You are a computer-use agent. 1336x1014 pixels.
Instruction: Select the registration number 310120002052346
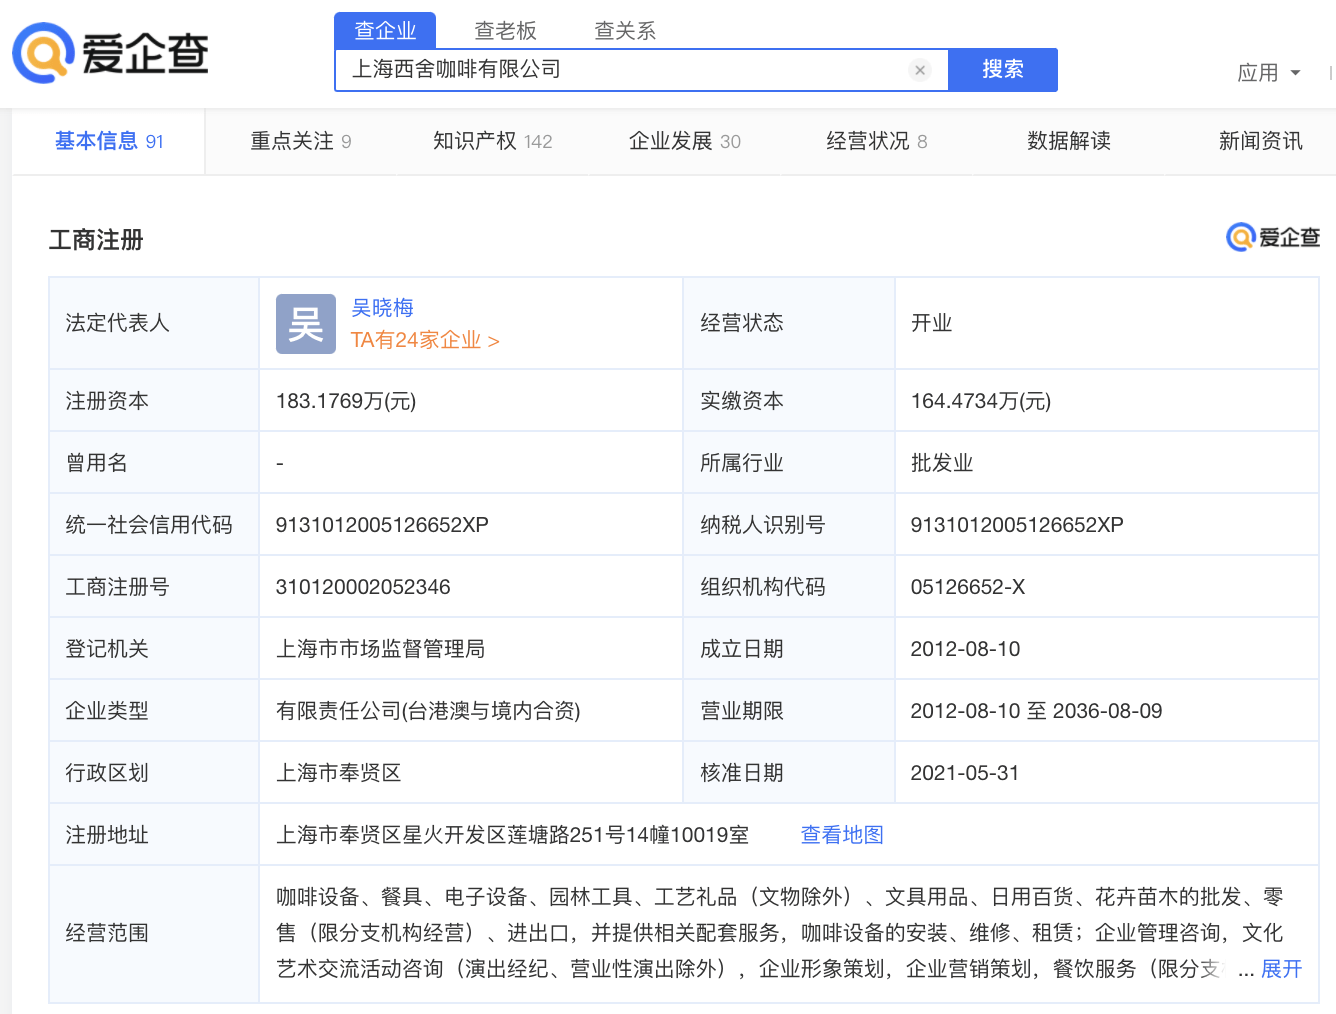(363, 587)
